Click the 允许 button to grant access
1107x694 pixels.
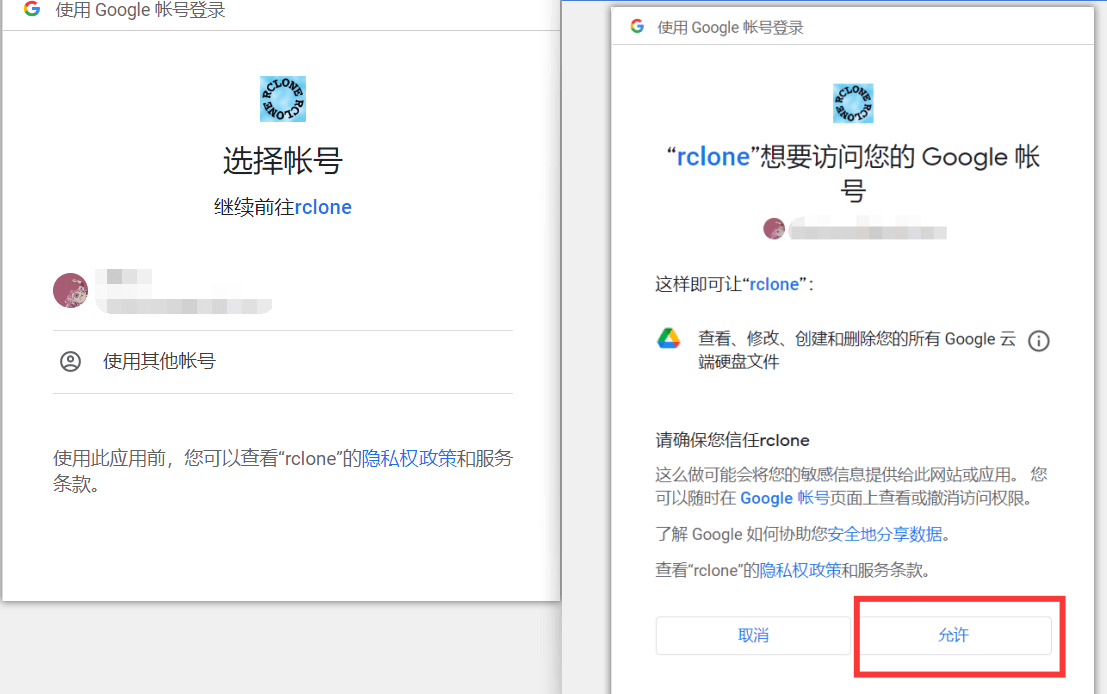pos(953,635)
